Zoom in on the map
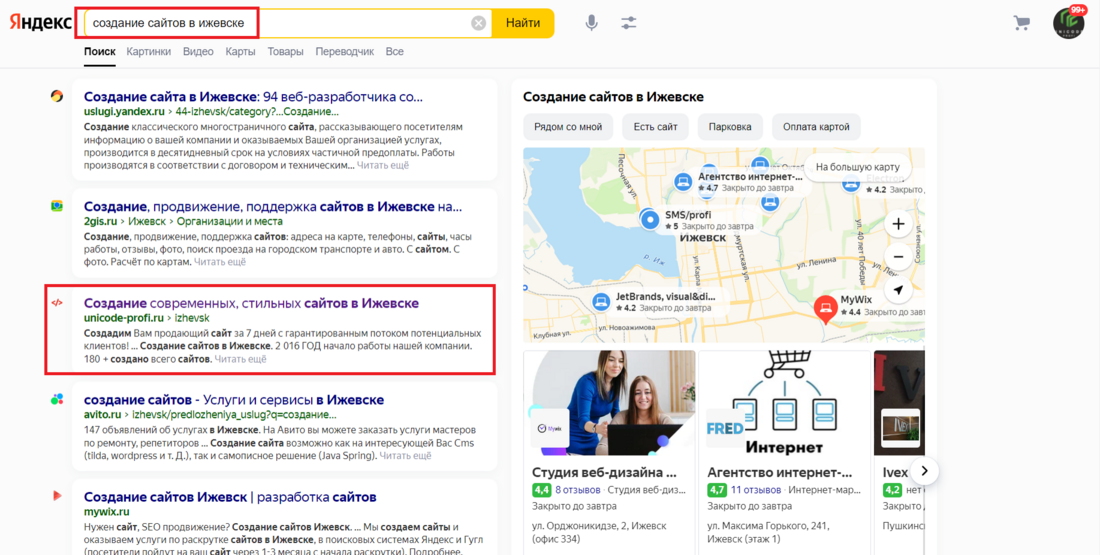The image size is (1100, 555). pos(898,225)
